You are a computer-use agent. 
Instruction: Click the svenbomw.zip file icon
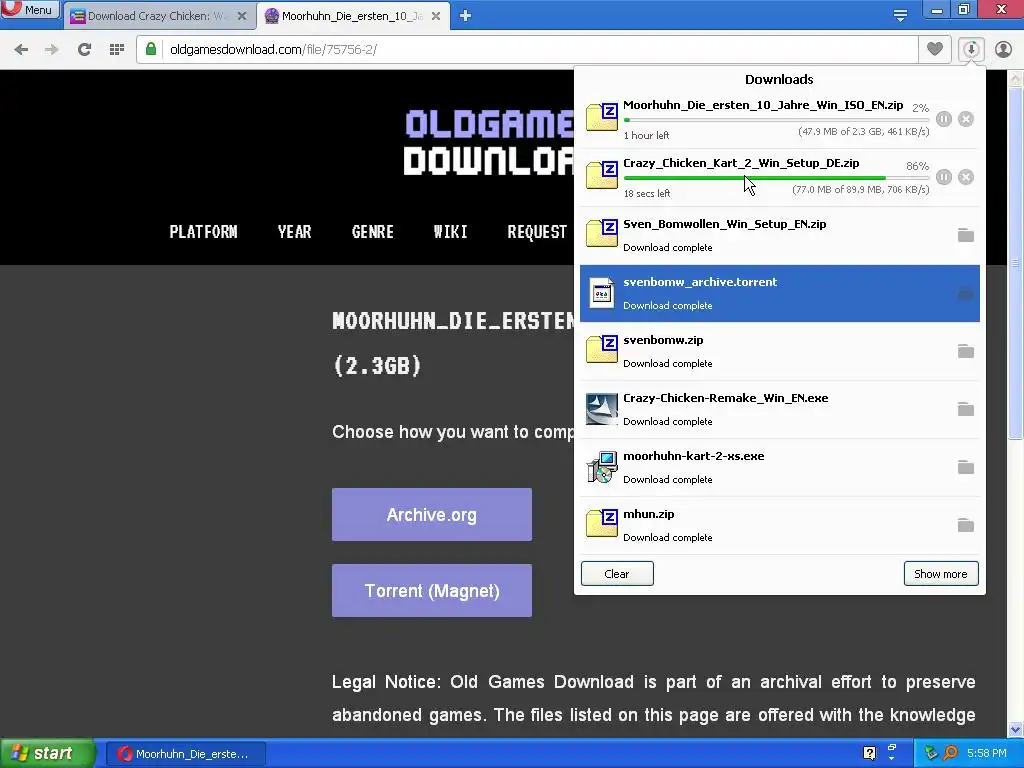click(601, 349)
